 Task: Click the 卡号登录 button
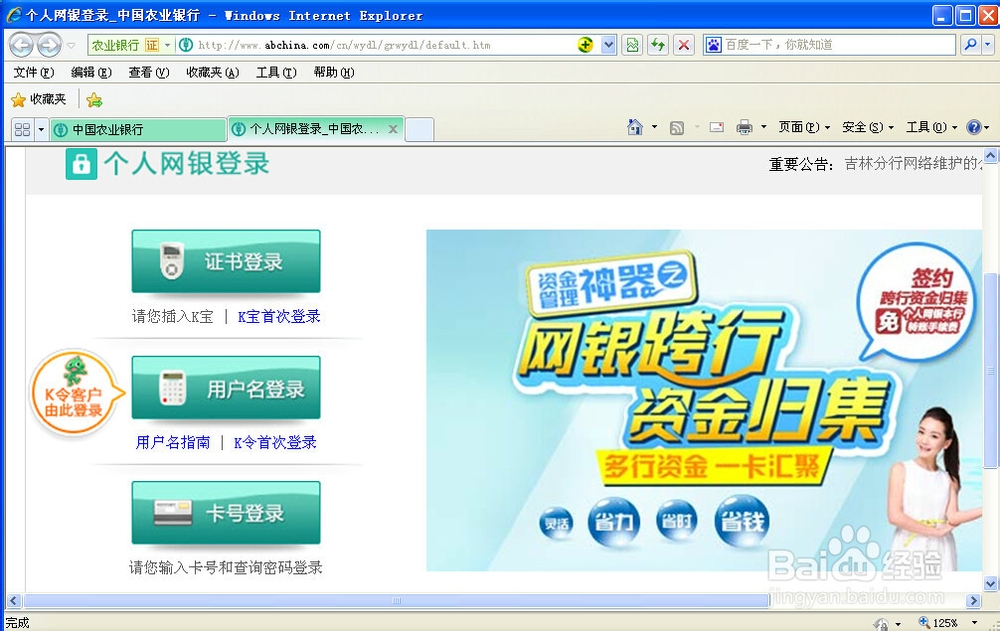[x=226, y=513]
